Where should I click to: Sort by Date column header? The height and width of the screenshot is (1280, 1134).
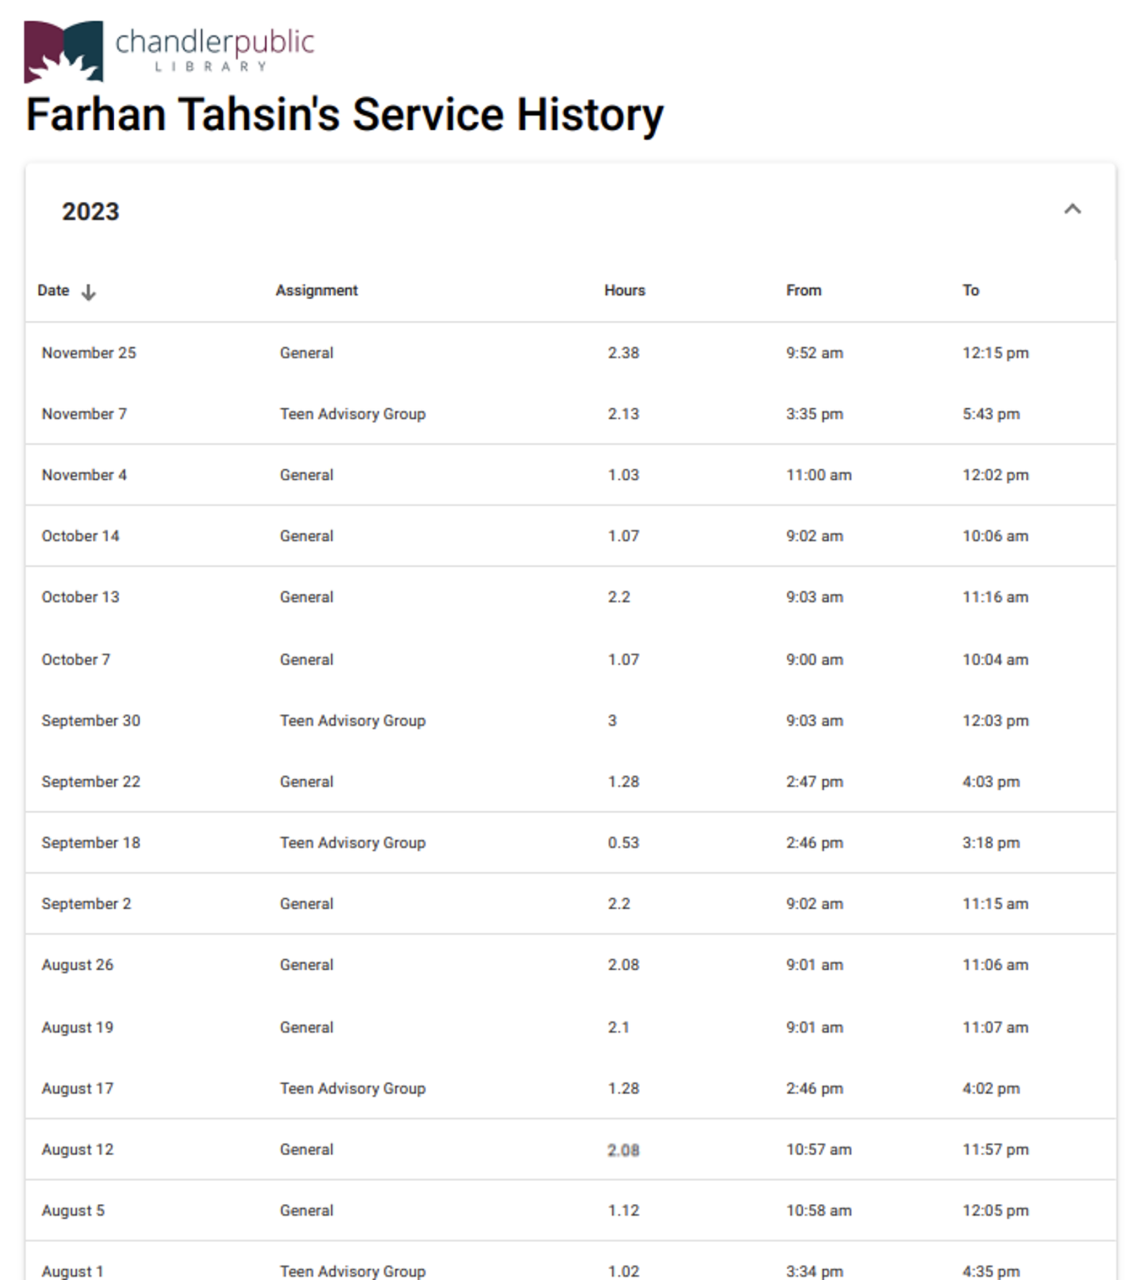[54, 291]
